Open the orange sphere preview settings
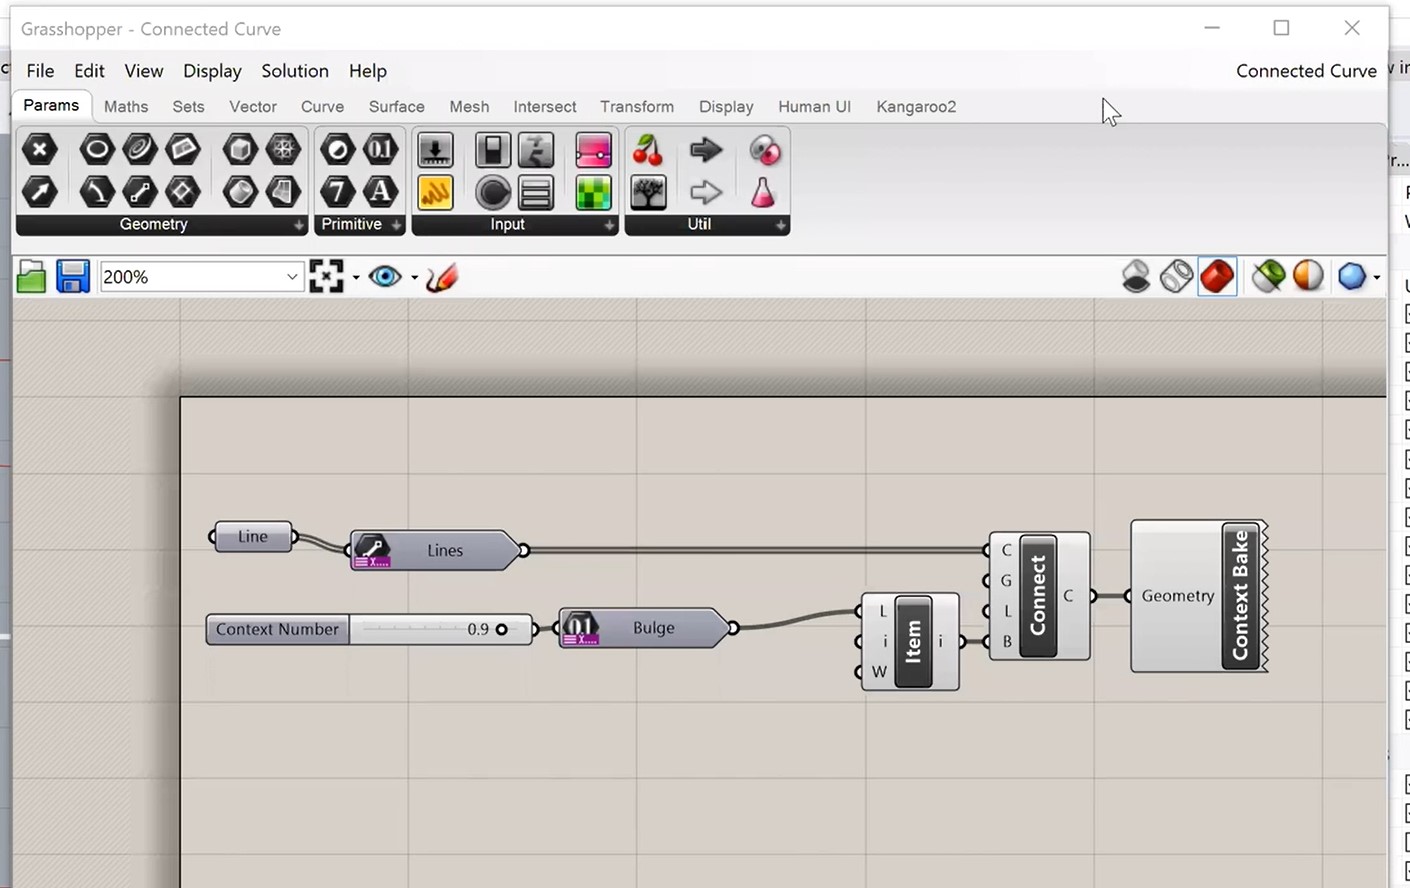The width and height of the screenshot is (1410, 888). [1308, 276]
